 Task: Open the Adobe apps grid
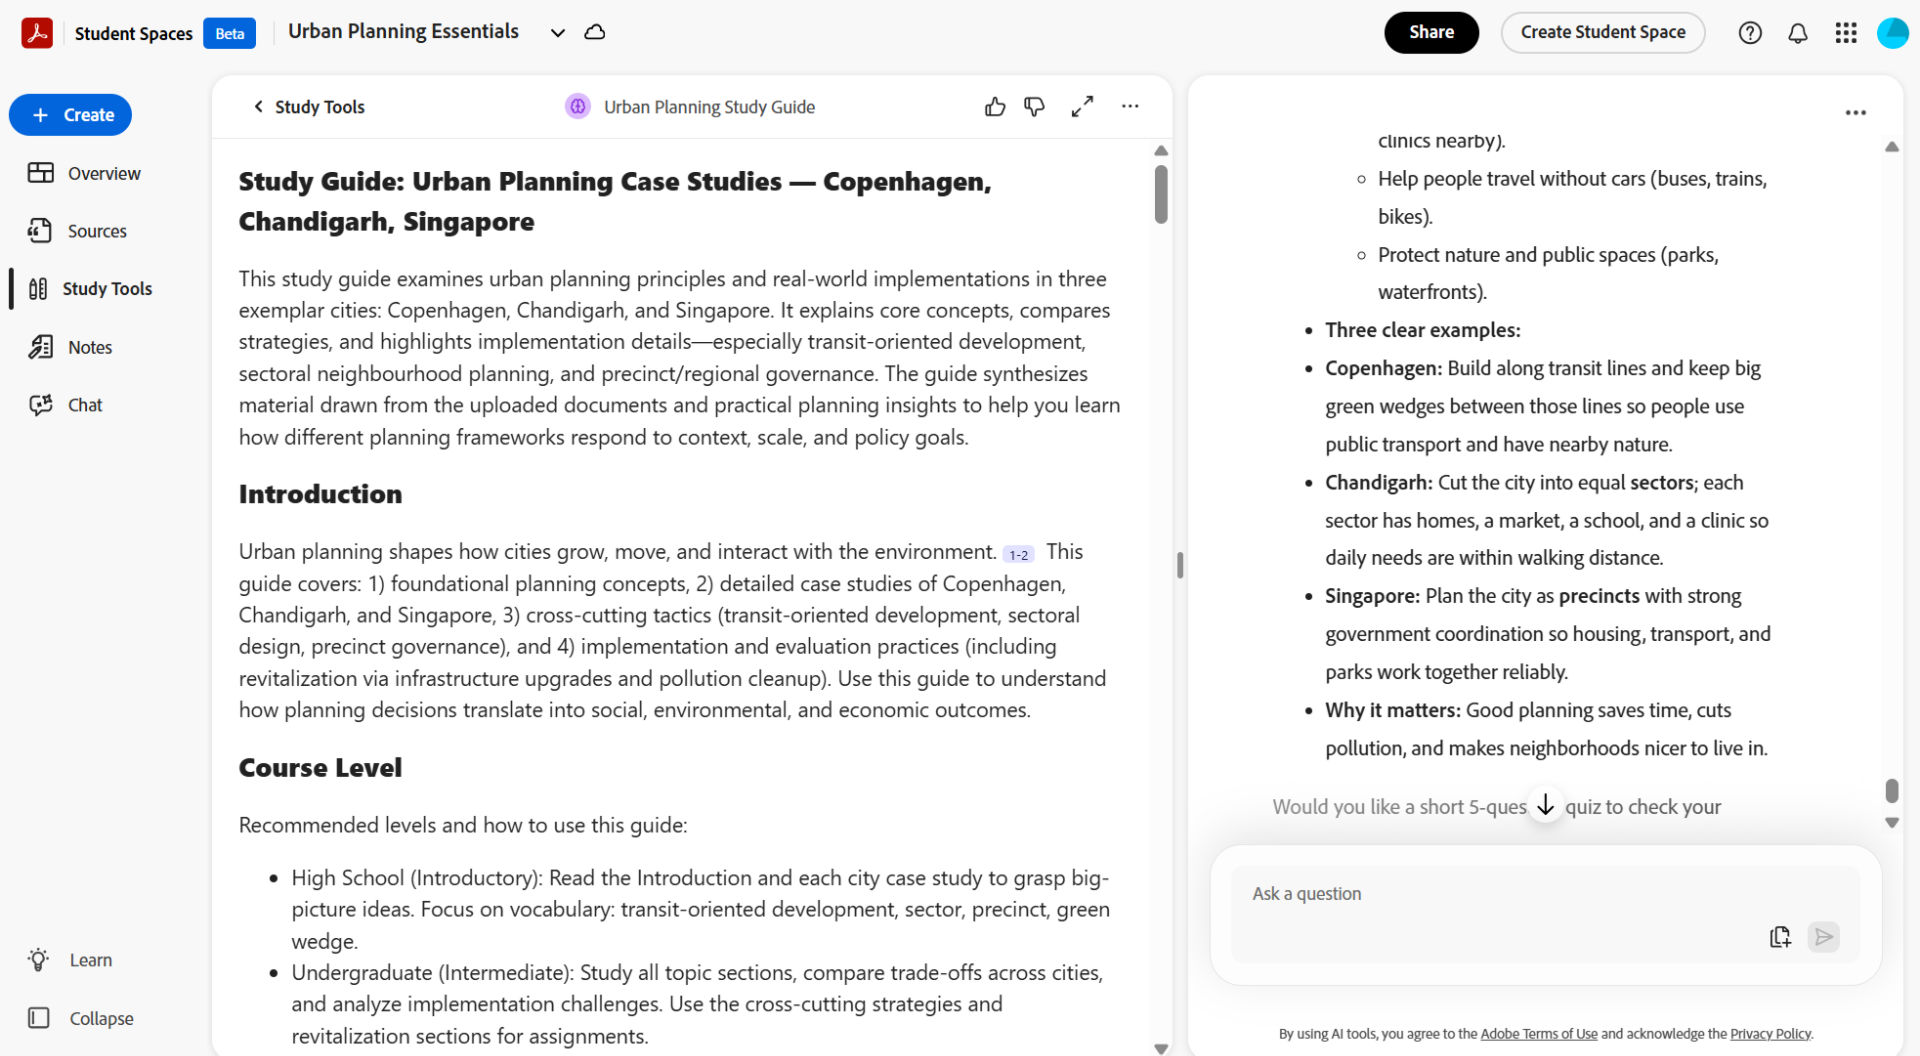tap(1846, 32)
